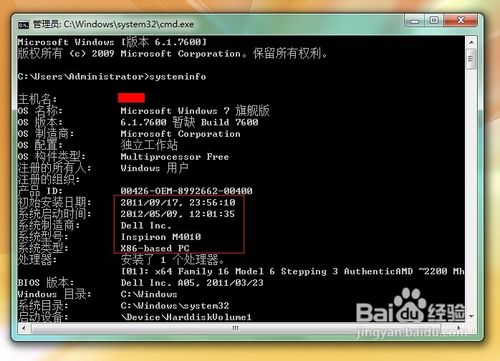Click system directory C:\Windows\system32
The width and height of the screenshot is (500, 361).
[x=175, y=306]
